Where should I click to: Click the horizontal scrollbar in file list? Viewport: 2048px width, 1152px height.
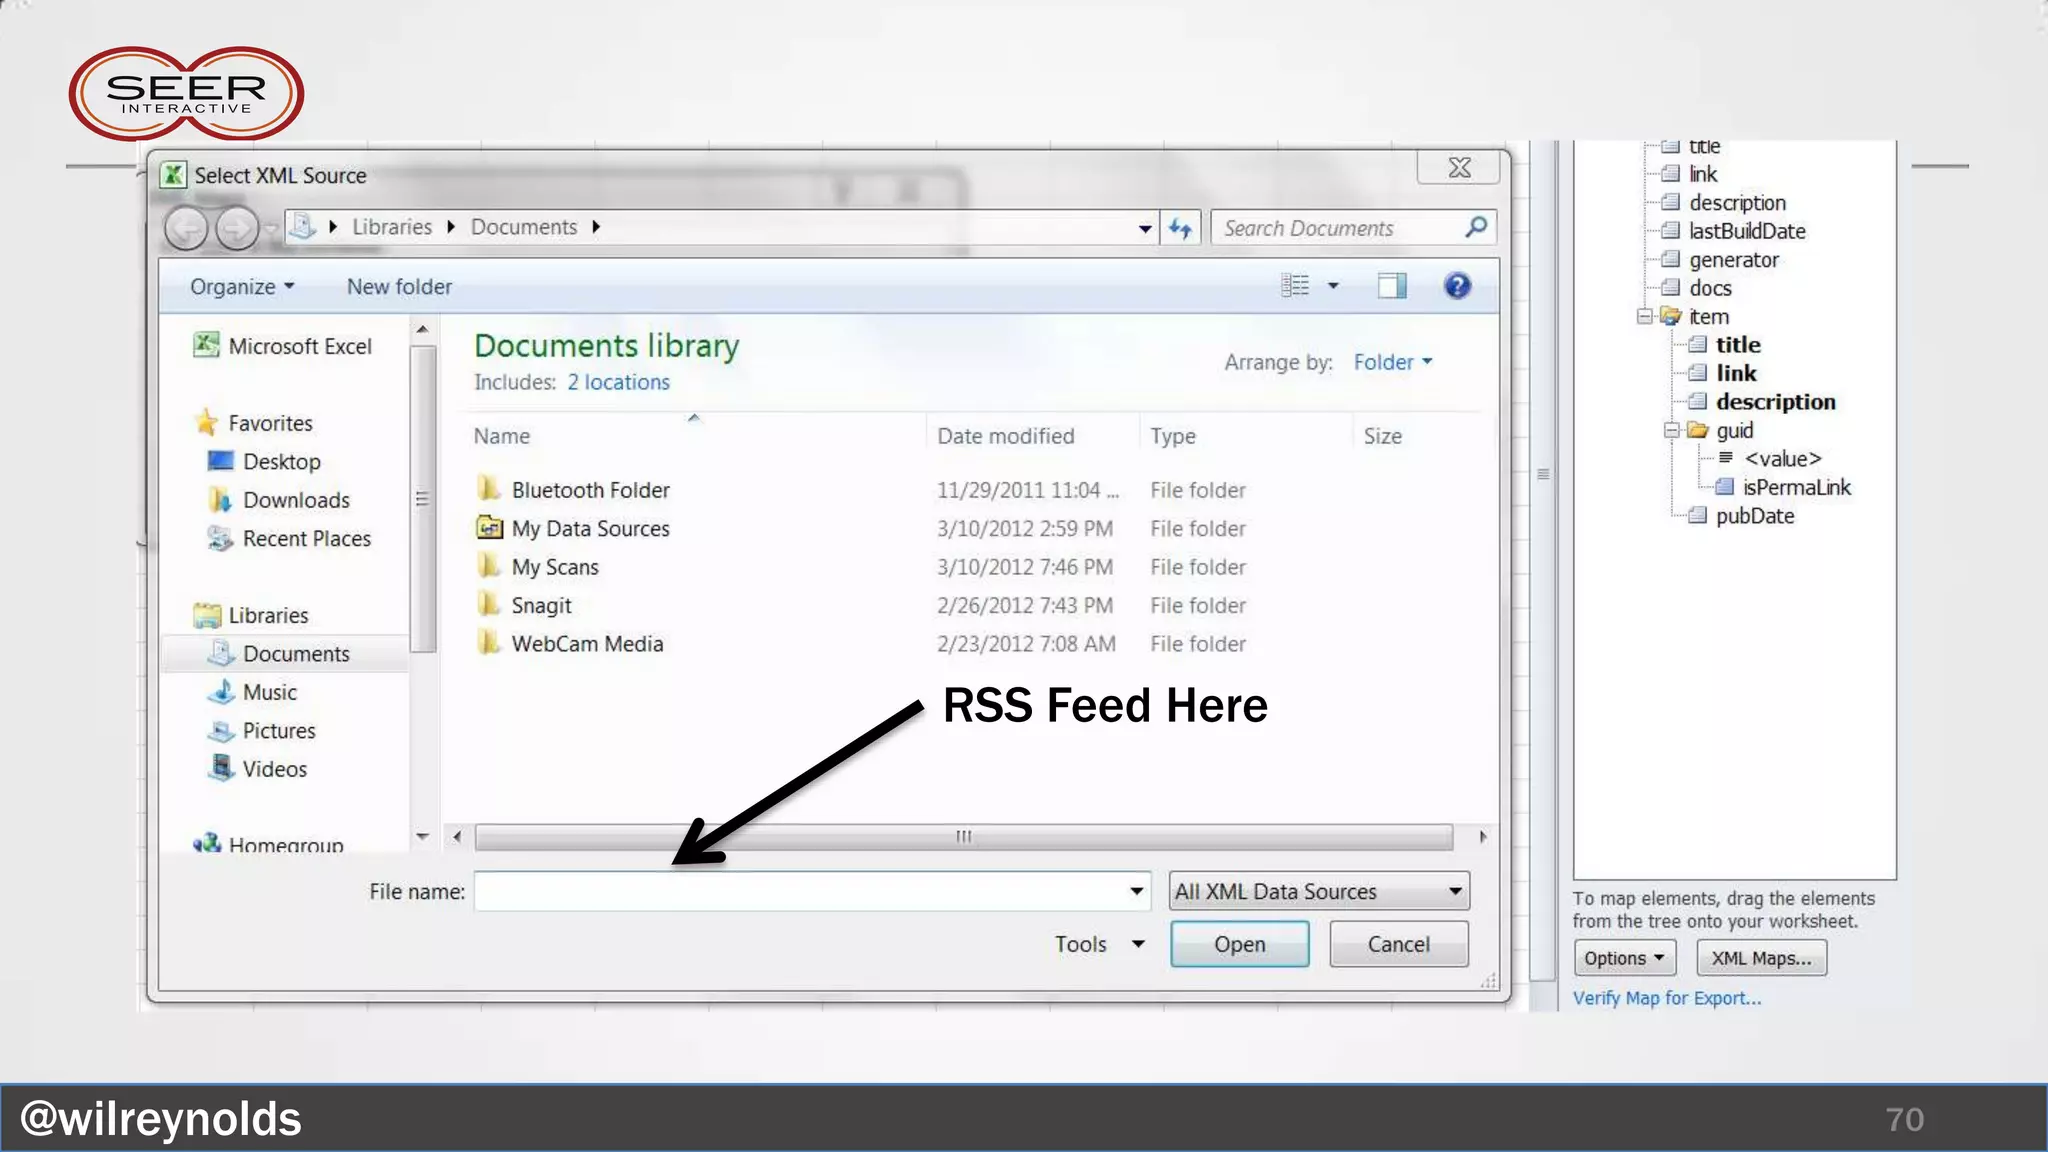pyautogui.click(x=963, y=837)
